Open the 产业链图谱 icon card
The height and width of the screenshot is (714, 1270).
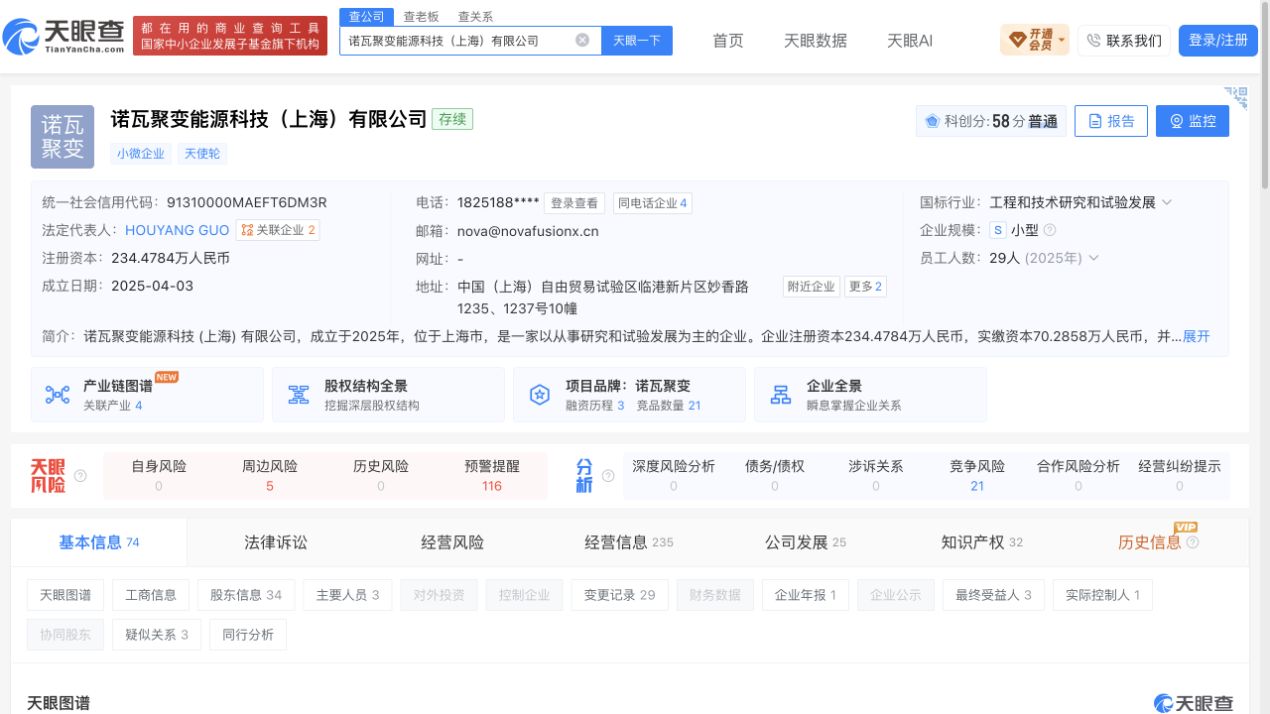(x=147, y=395)
